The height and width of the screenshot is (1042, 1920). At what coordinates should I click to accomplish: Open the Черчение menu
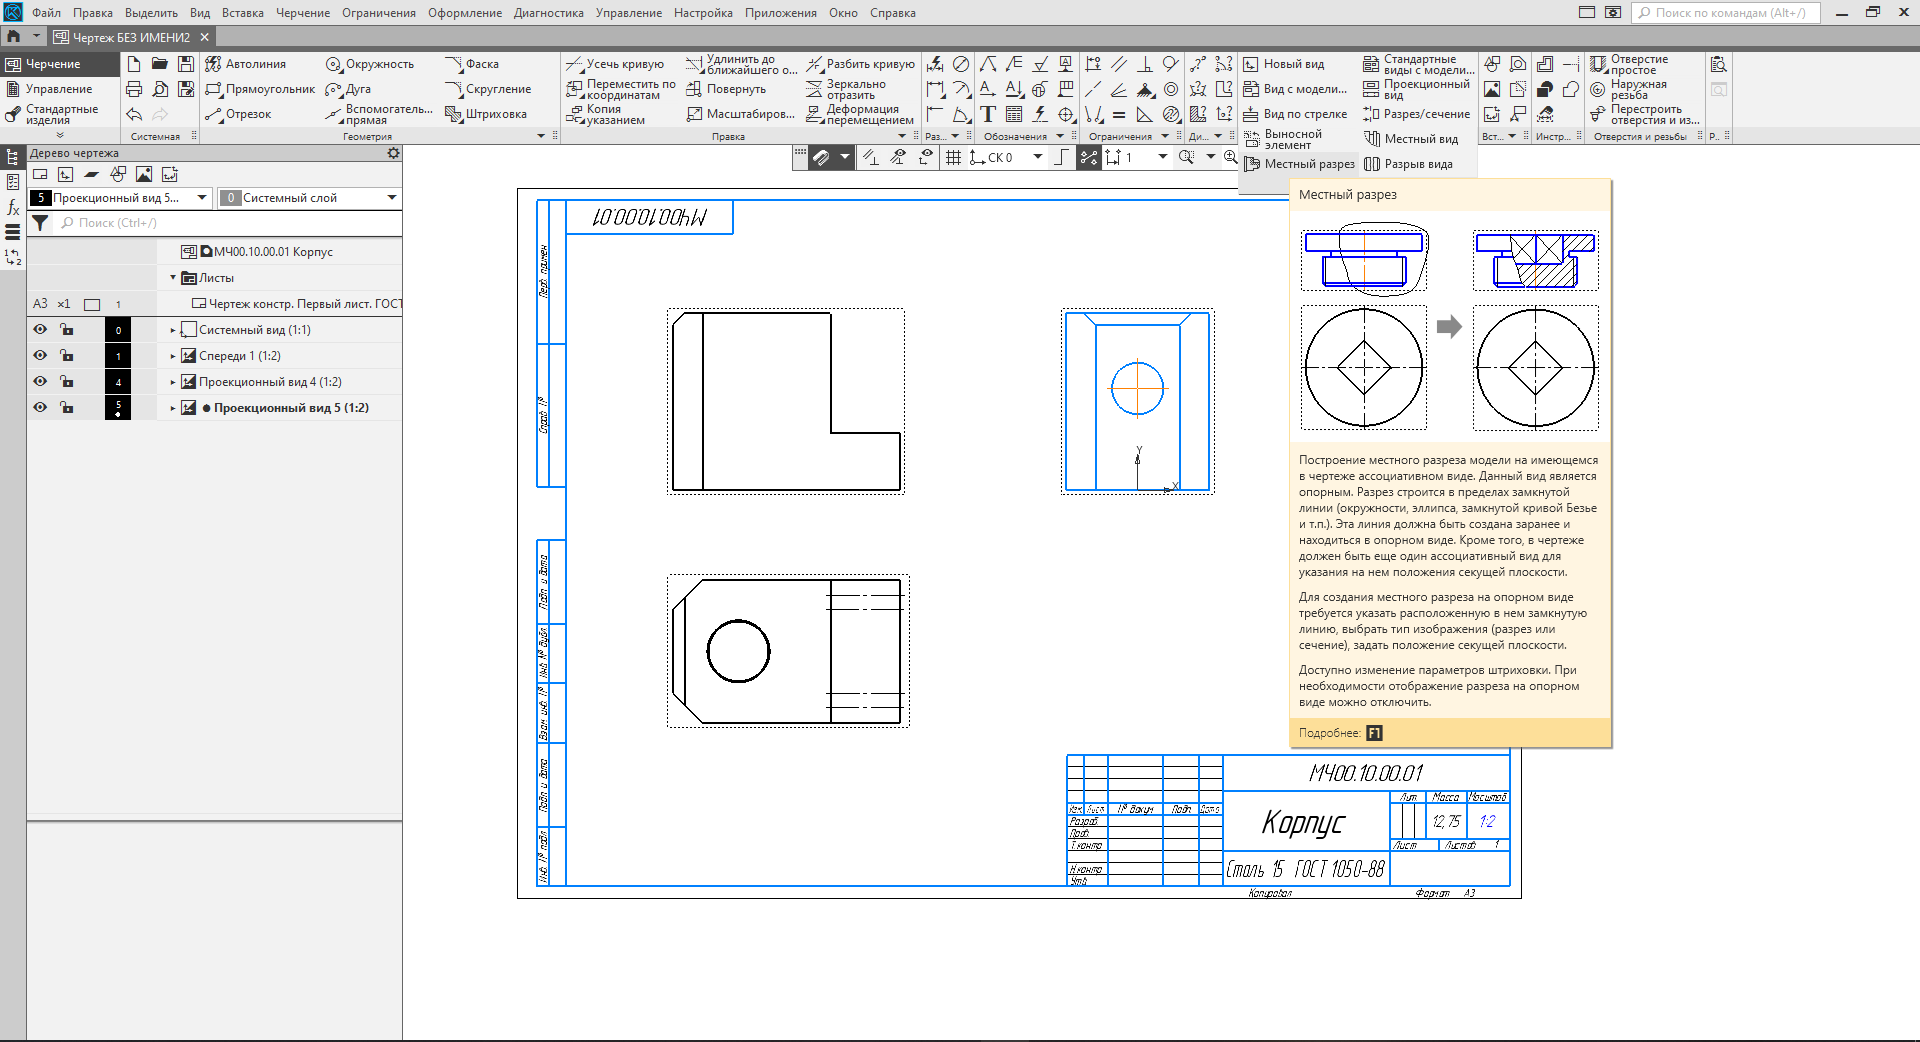pyautogui.click(x=303, y=13)
